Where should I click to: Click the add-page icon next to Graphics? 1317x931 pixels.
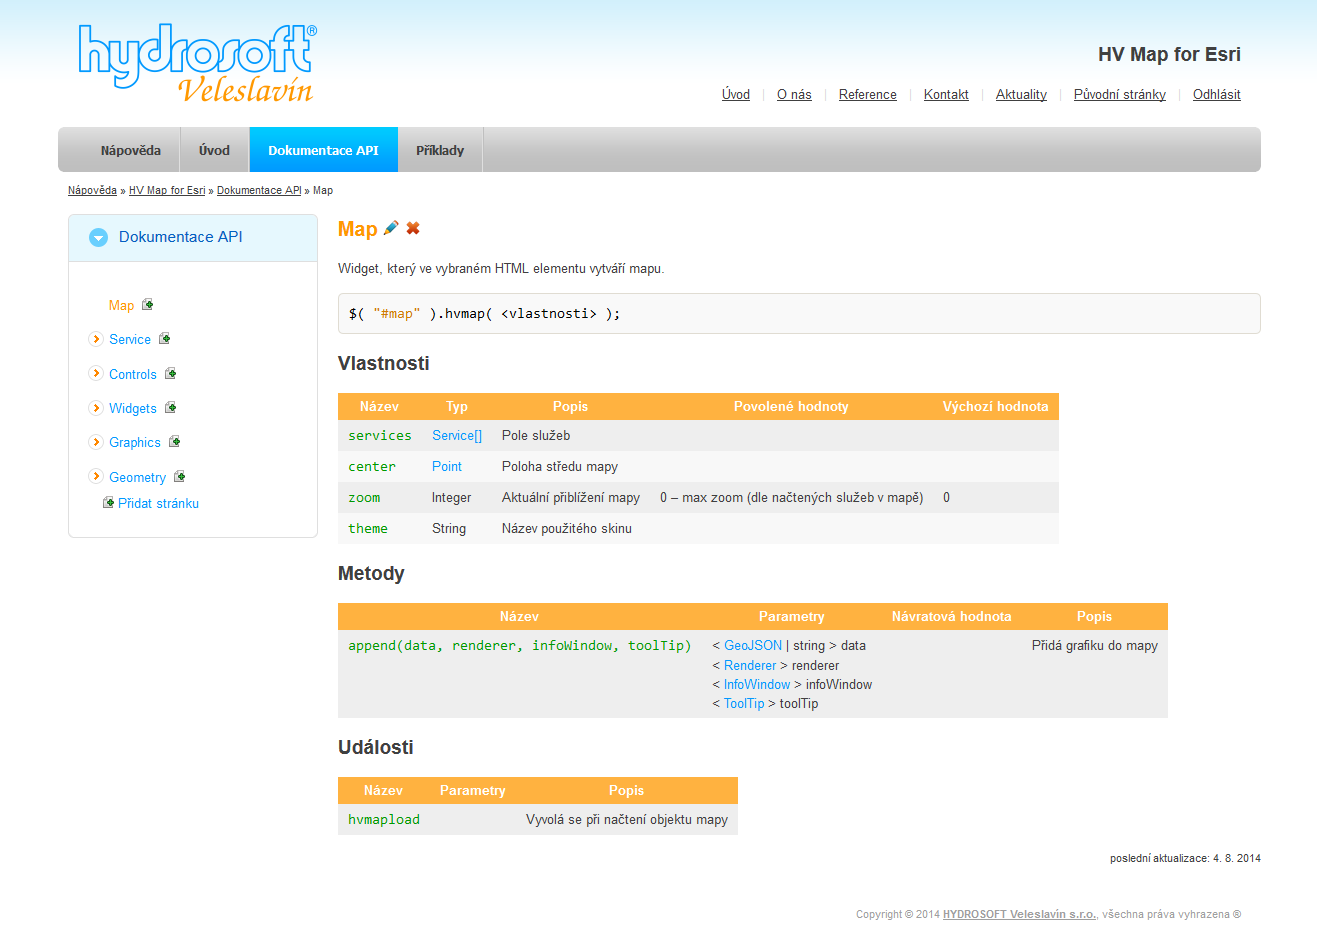175,442
